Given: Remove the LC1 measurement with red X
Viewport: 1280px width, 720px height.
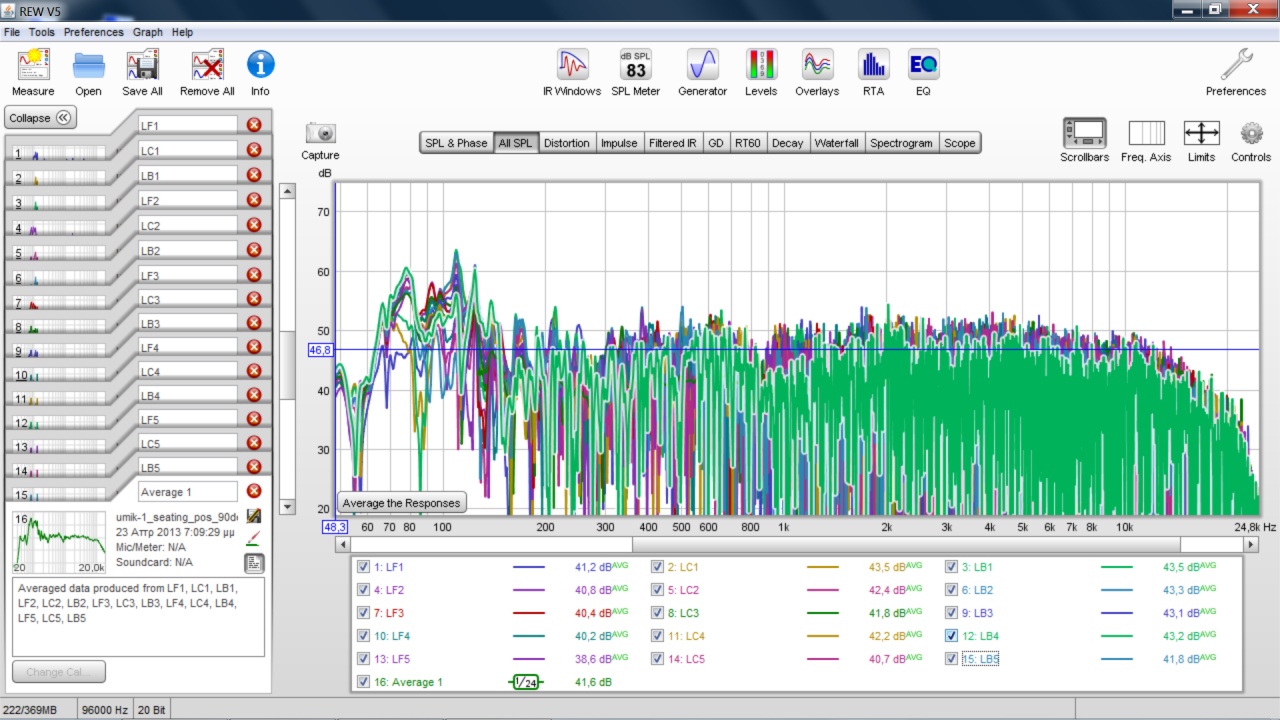Looking at the screenshot, I should point(254,150).
